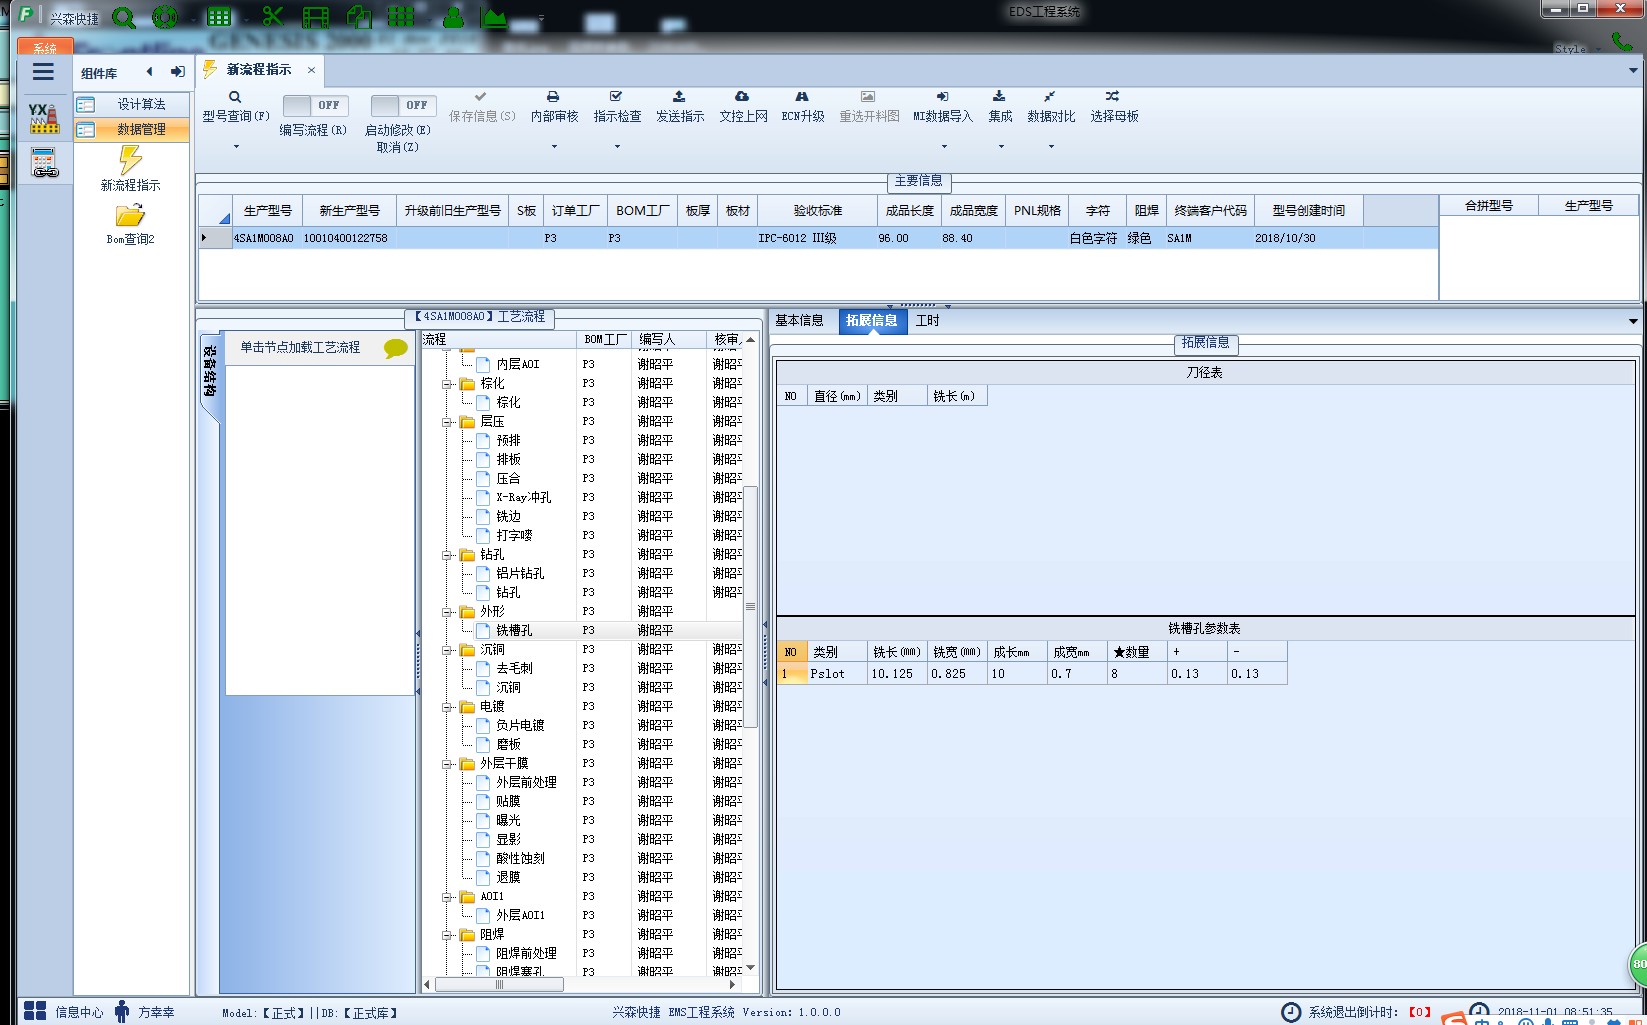
Task: Click the login arrow icon beside 组件库
Action: point(178,72)
